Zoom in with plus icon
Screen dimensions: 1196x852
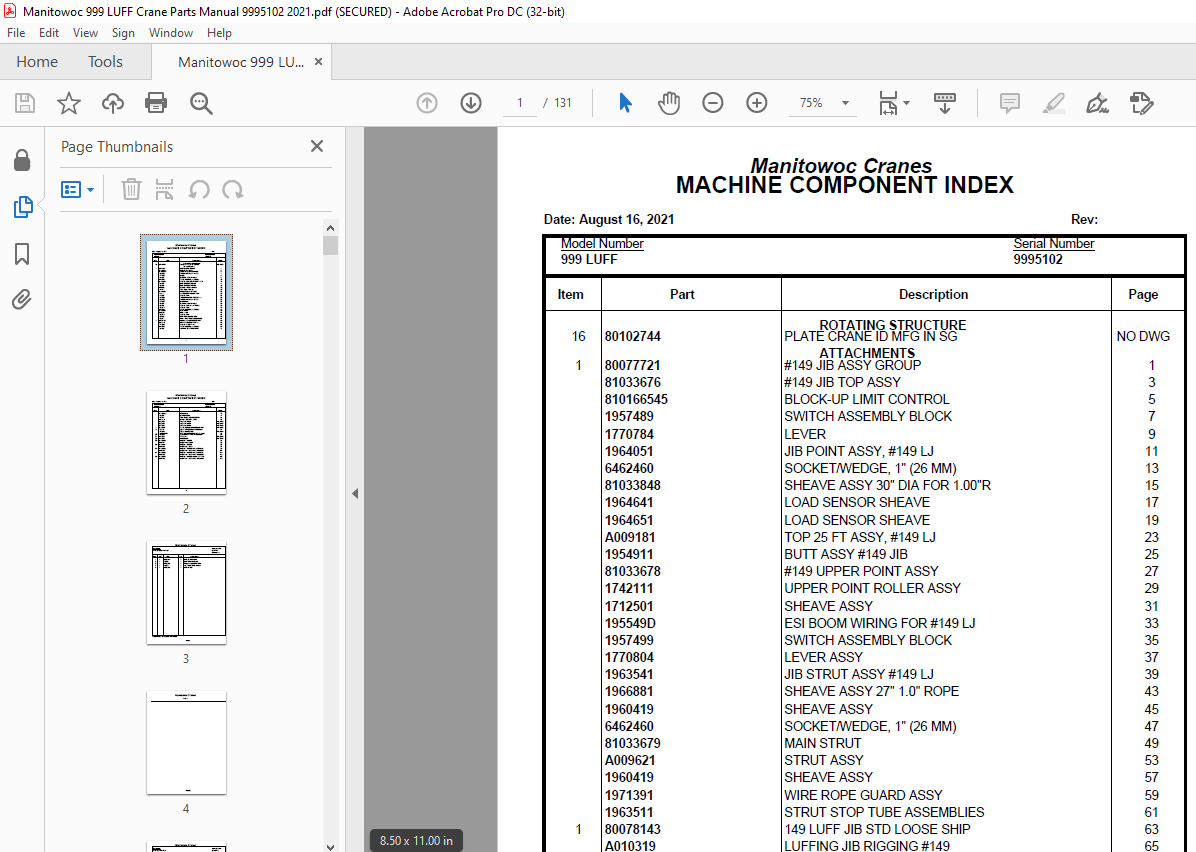pyautogui.click(x=757, y=103)
